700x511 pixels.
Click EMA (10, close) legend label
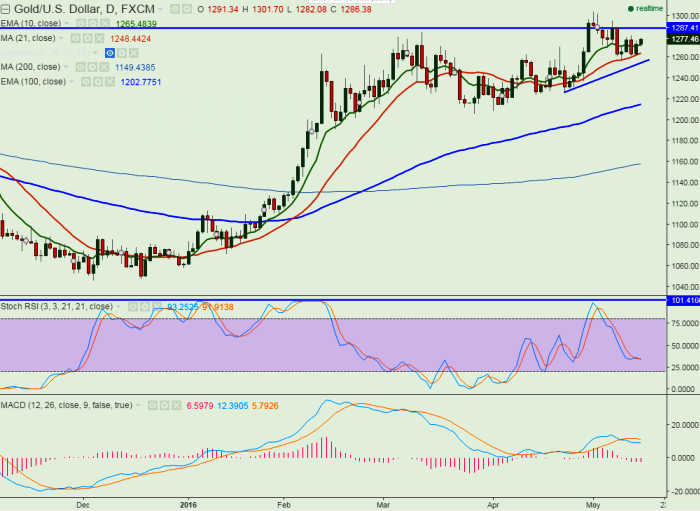[30, 23]
